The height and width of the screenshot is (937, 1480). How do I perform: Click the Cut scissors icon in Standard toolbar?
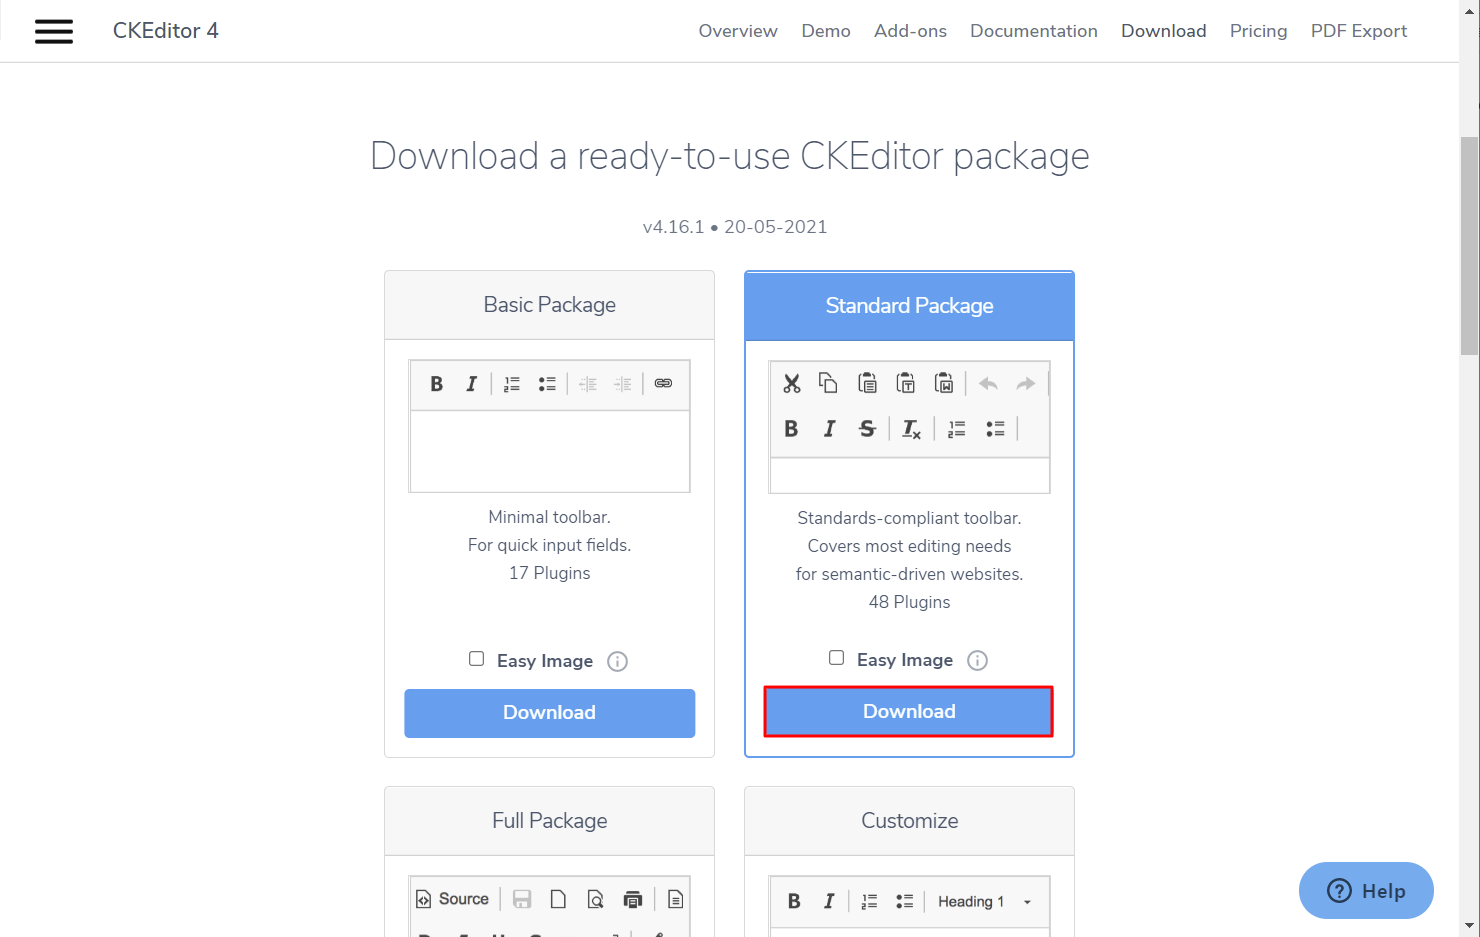pyautogui.click(x=792, y=383)
